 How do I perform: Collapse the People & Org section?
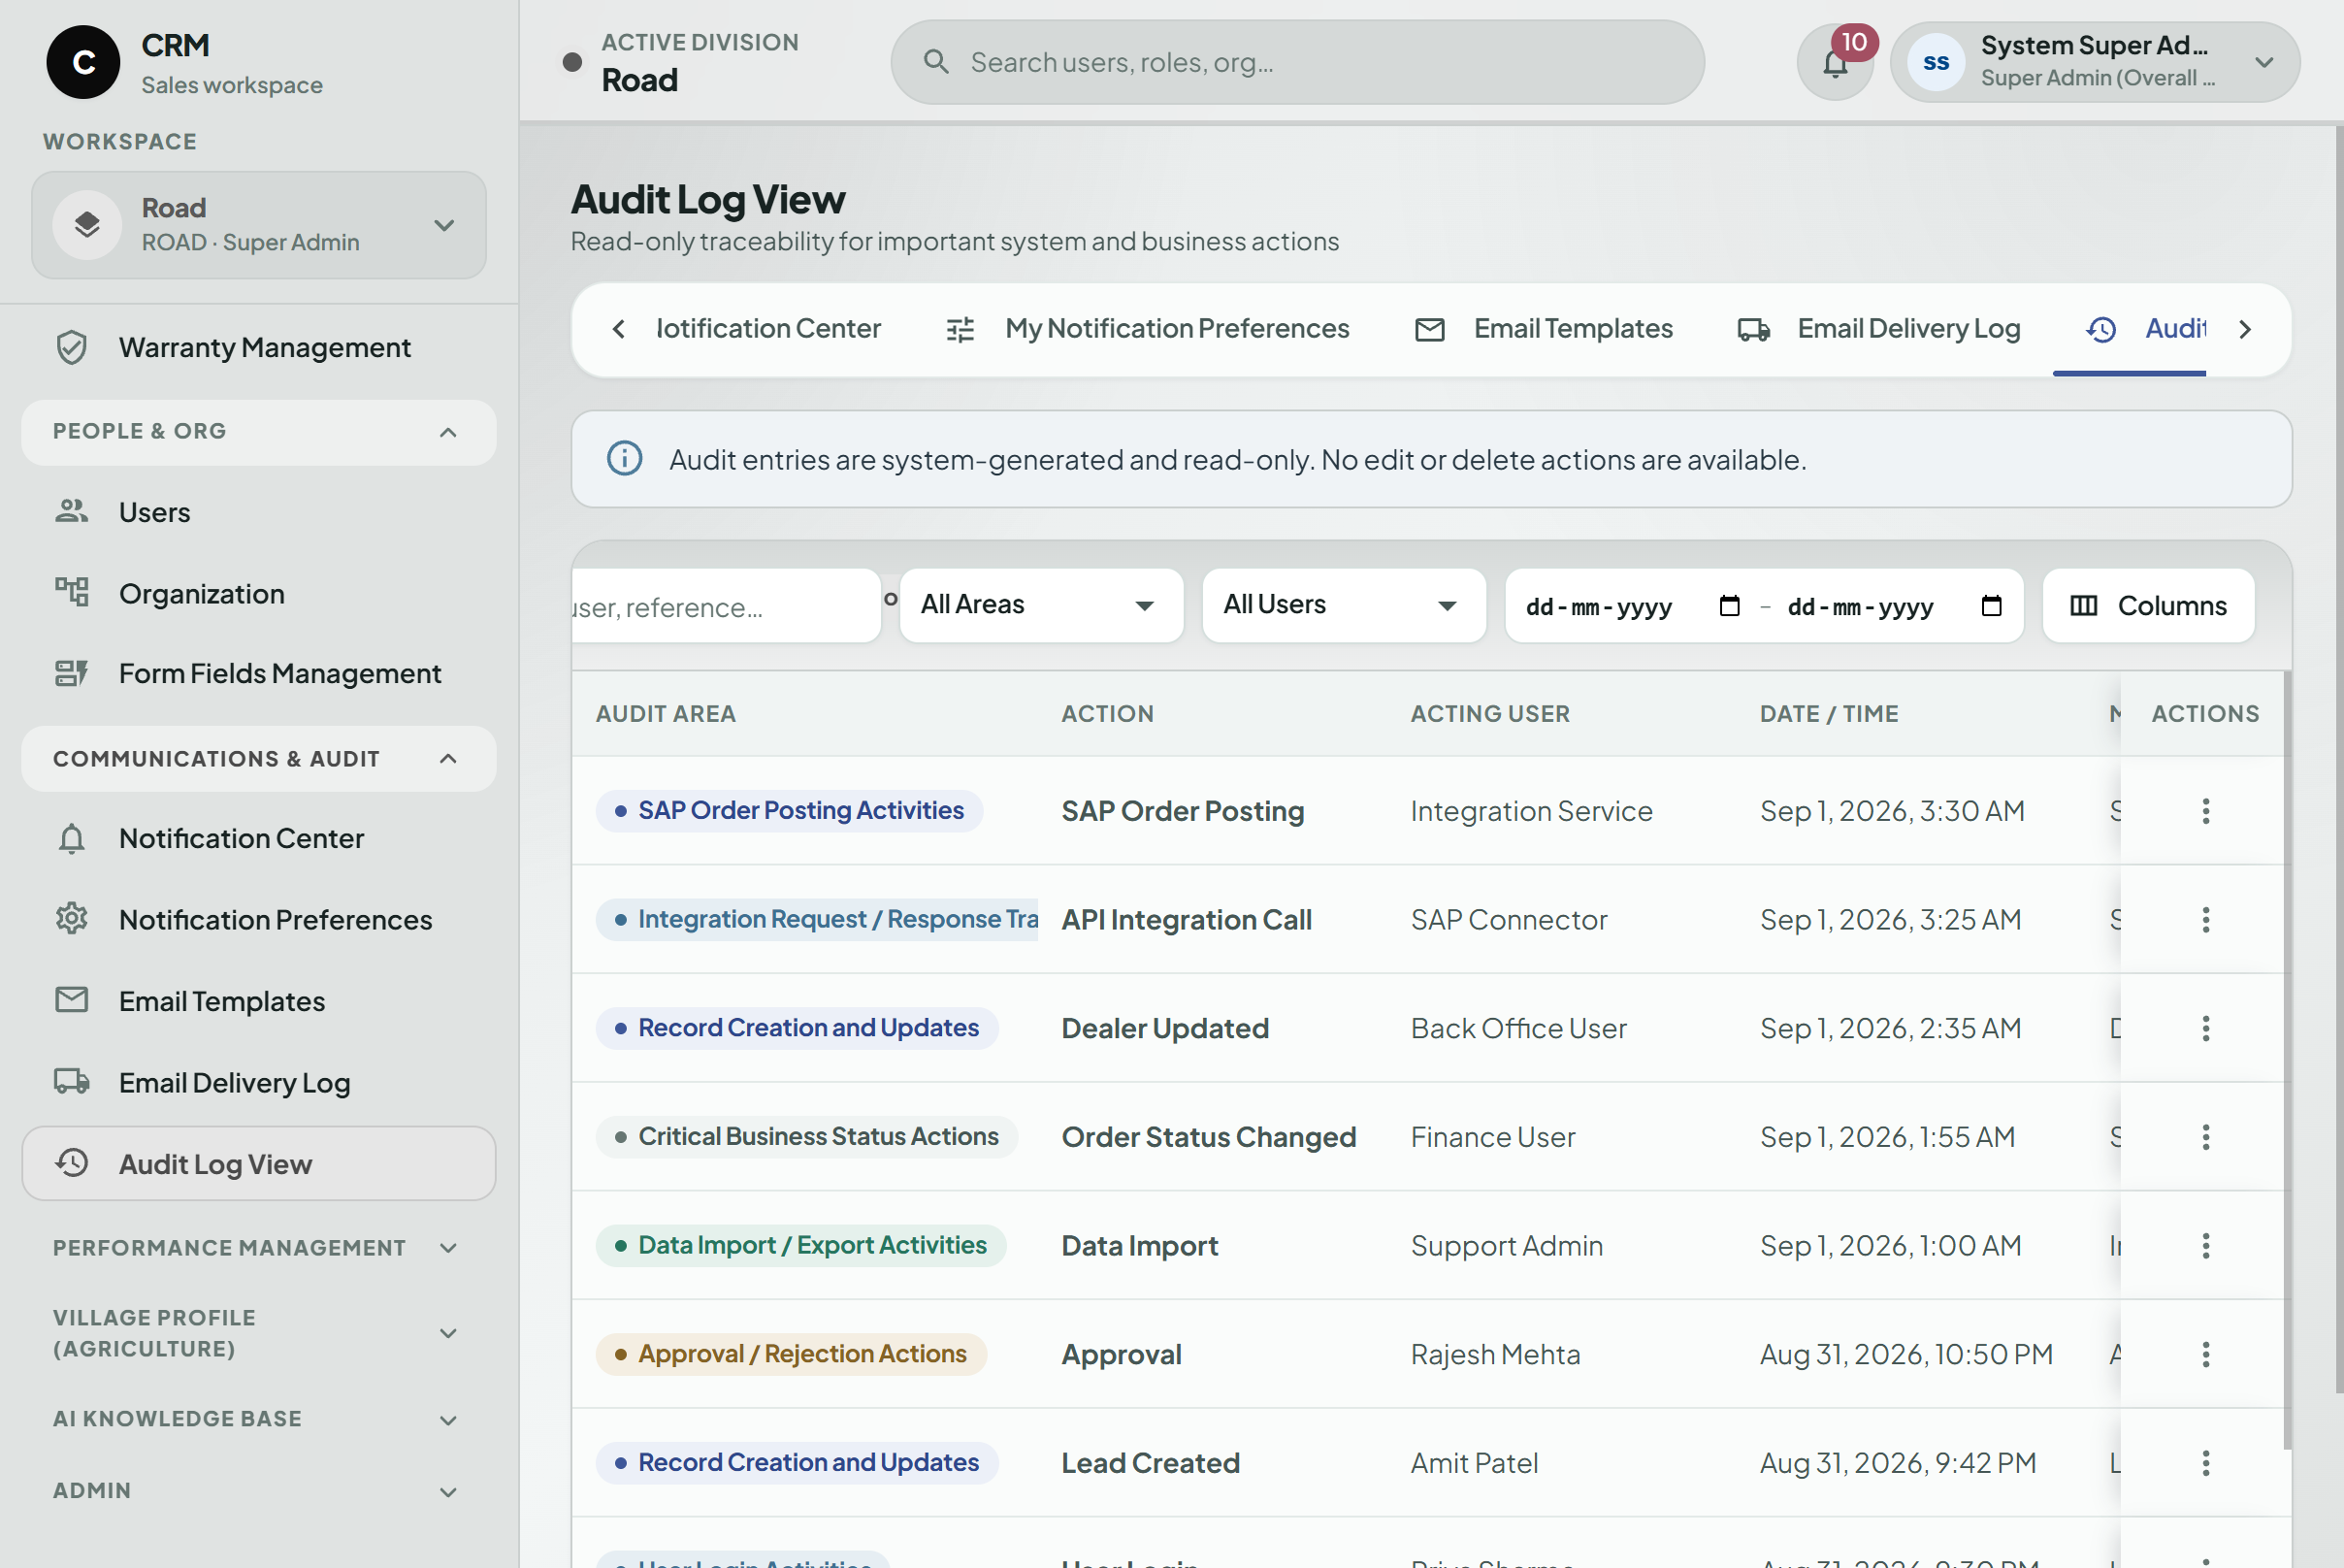(259, 432)
